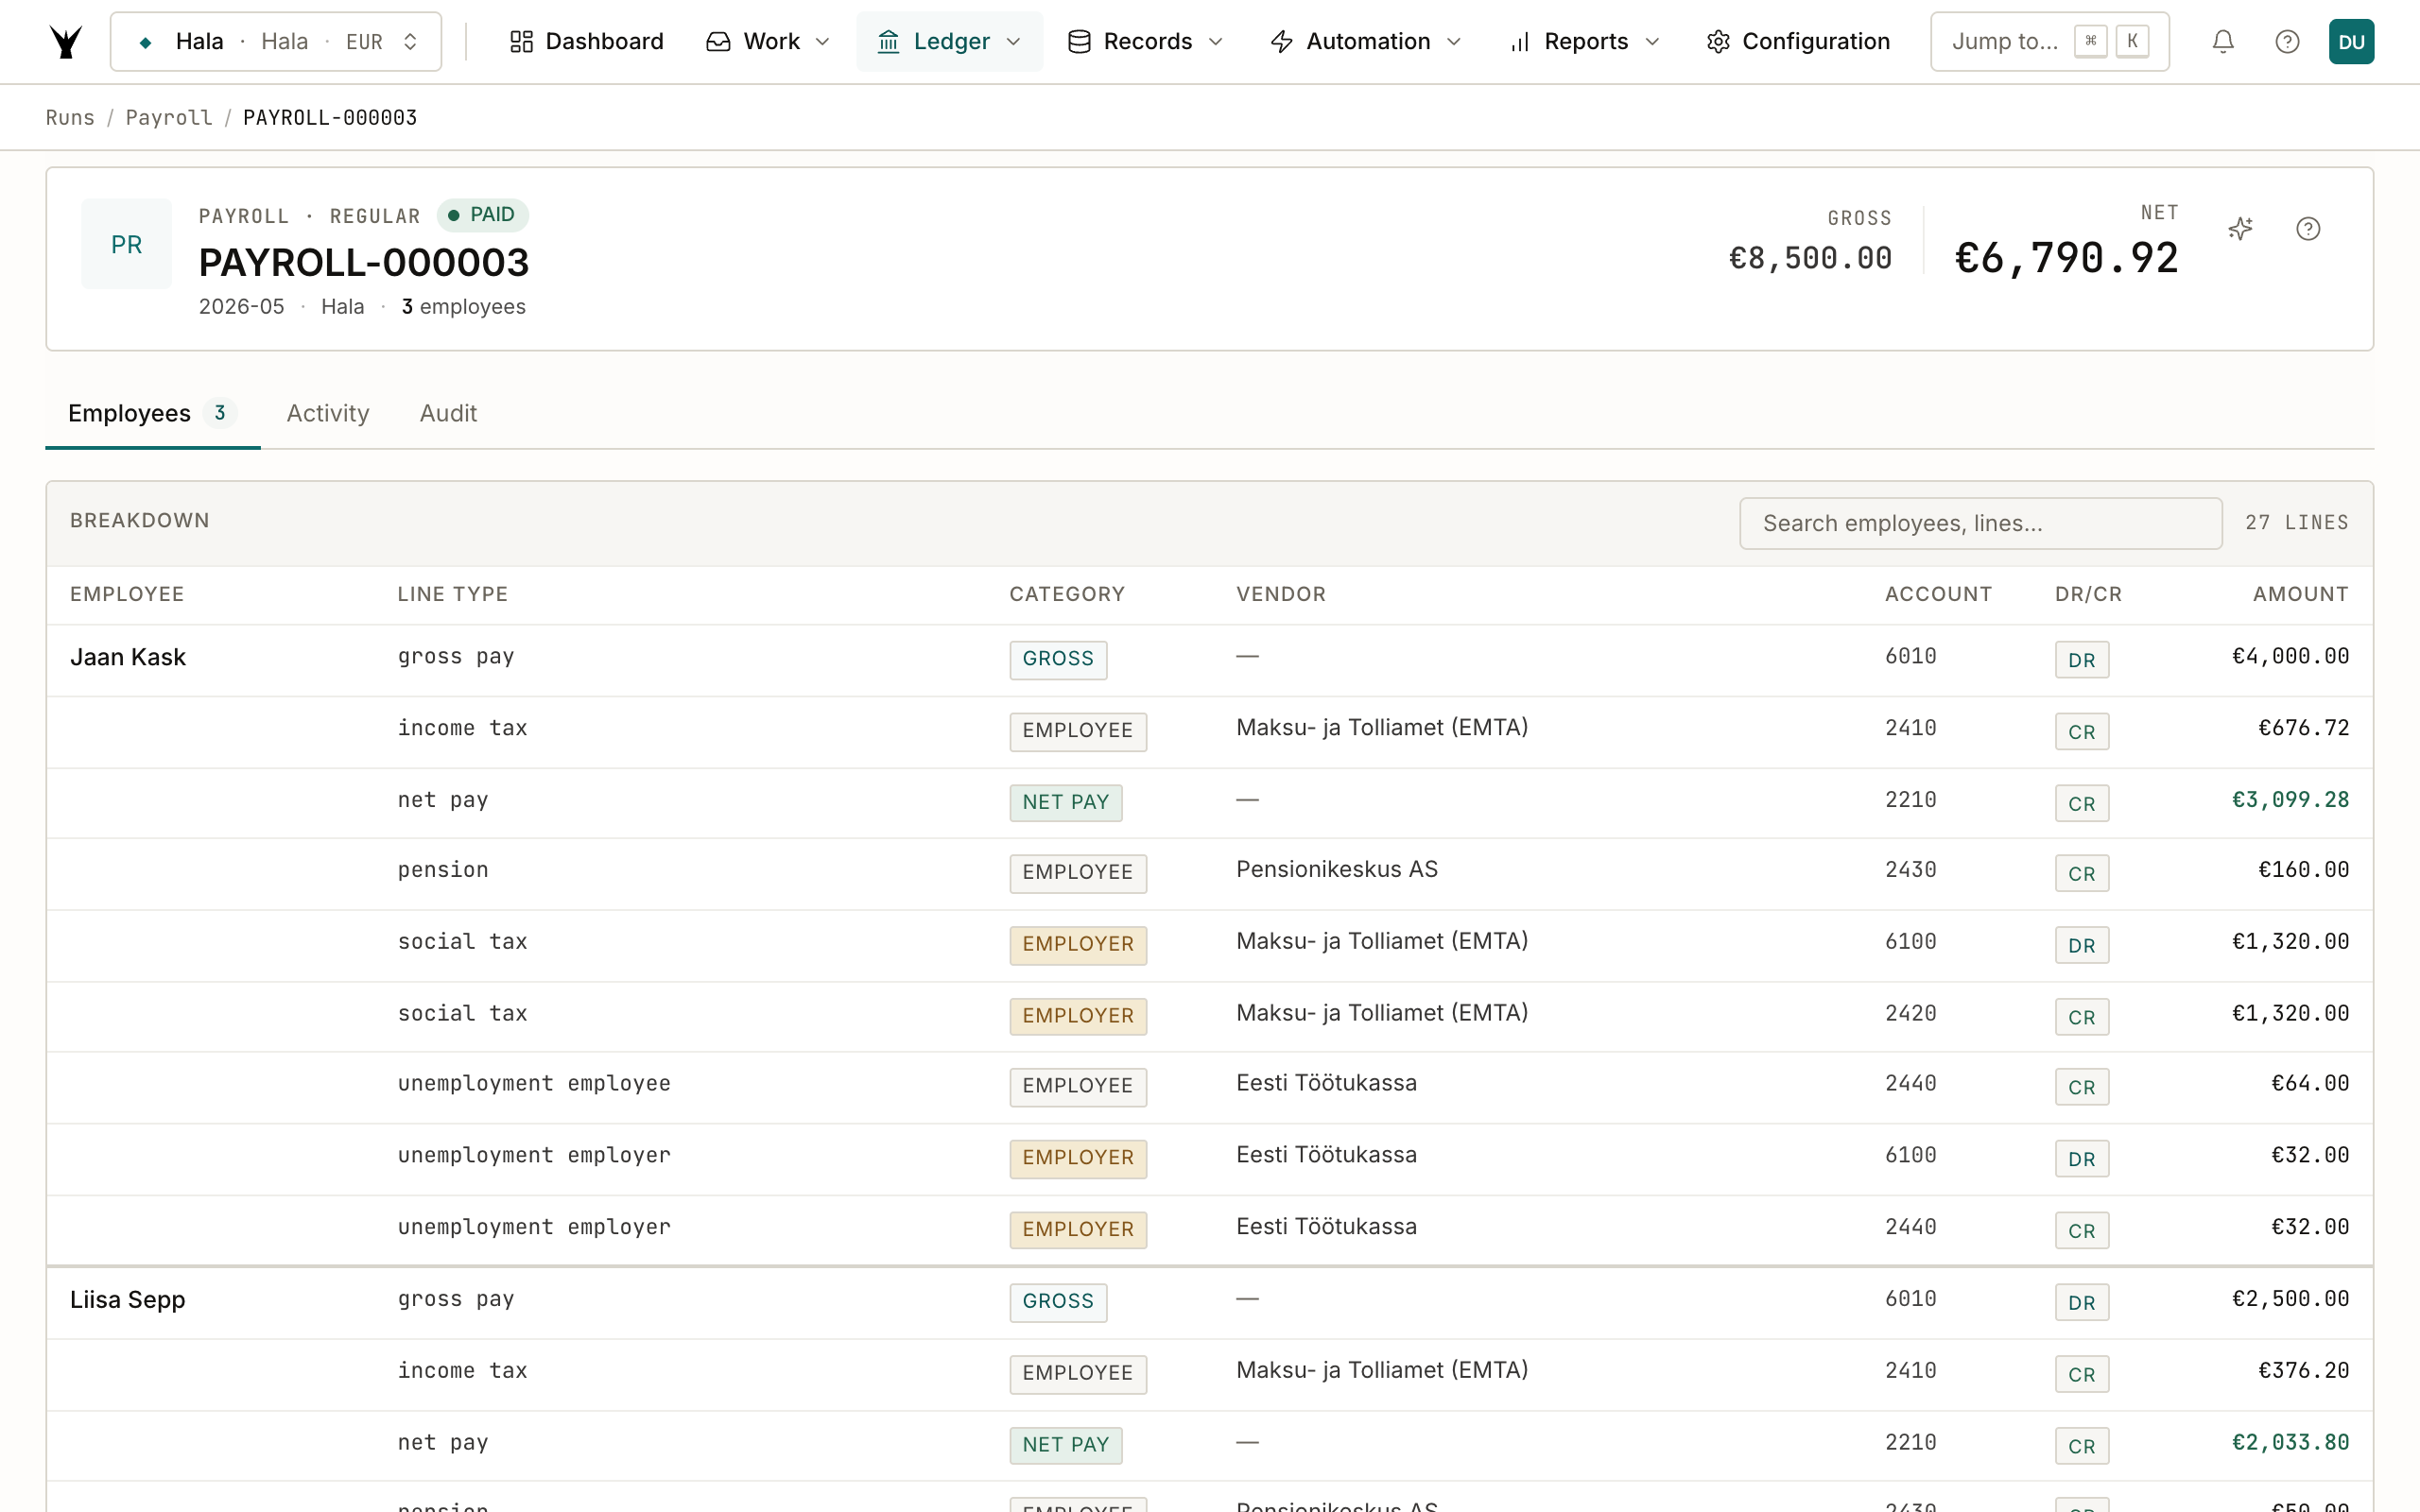The width and height of the screenshot is (2420, 1512).
Task: Expand the Ledger menu
Action: 949,42
